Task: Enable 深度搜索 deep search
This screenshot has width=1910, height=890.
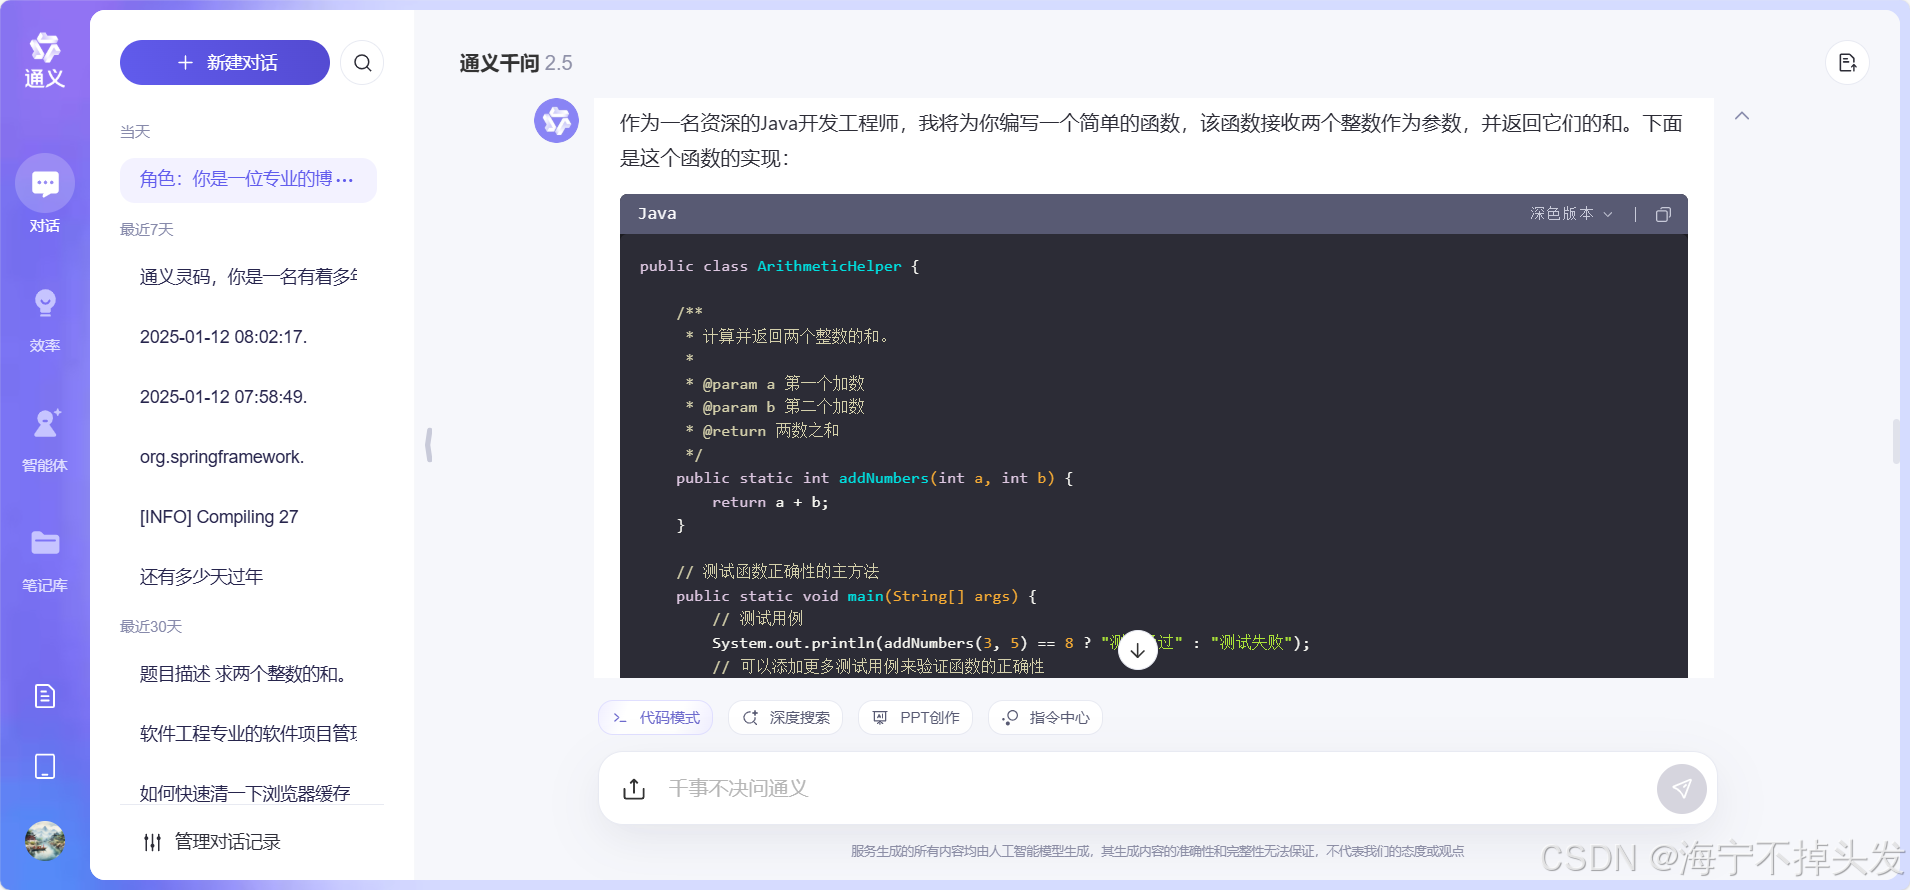Action: pyautogui.click(x=786, y=718)
